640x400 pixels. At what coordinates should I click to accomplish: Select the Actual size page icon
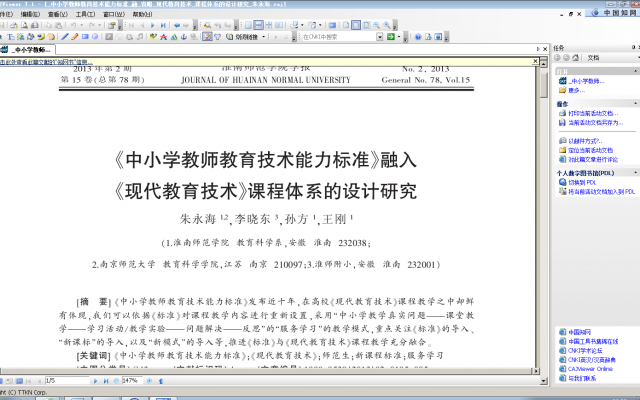346,25
